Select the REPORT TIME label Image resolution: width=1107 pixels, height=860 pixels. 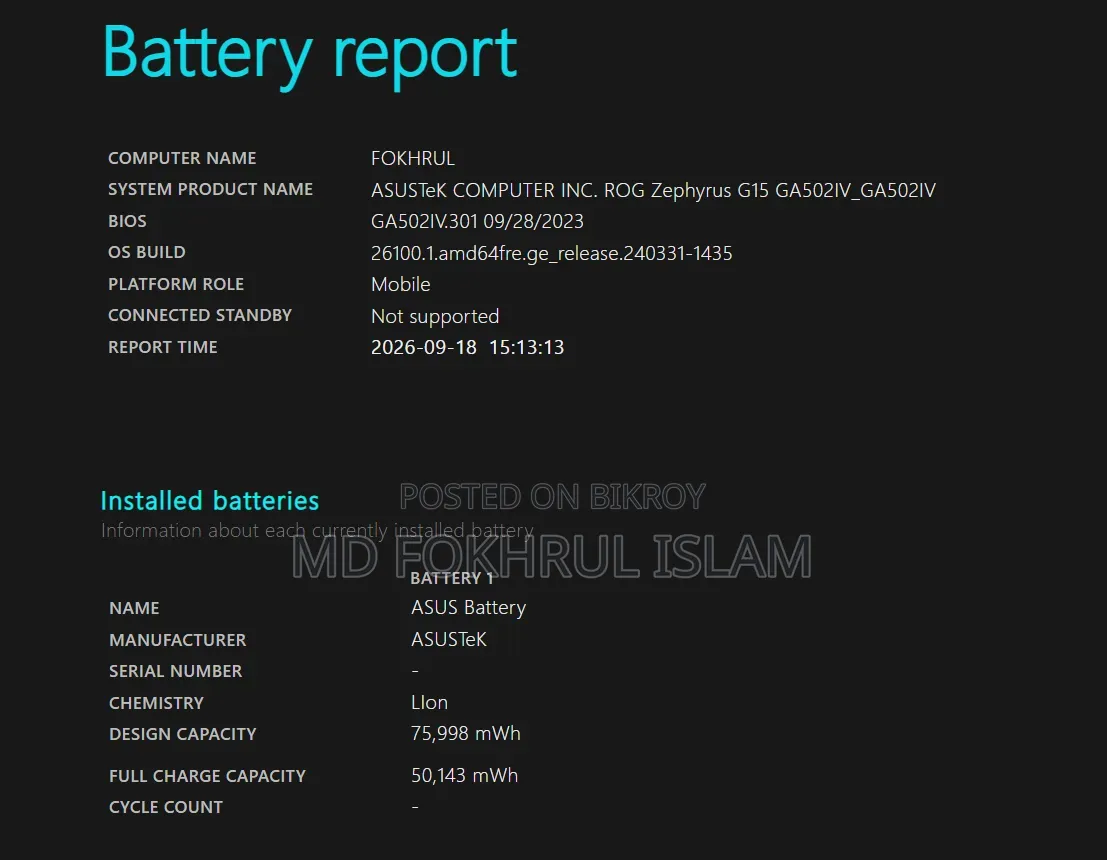click(162, 347)
